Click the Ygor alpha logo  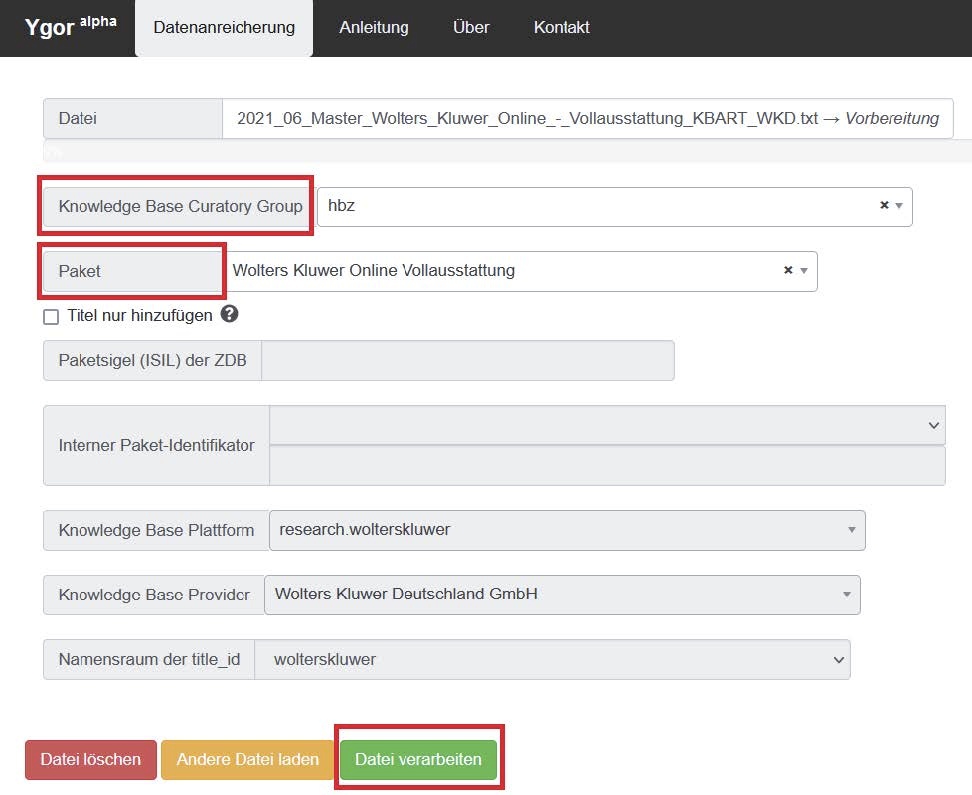69,27
